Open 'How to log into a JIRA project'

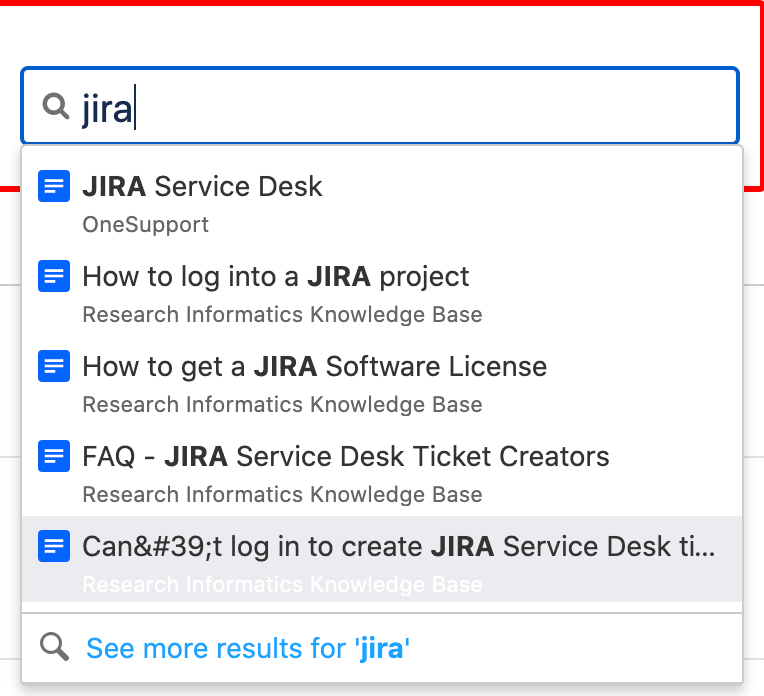pos(276,277)
